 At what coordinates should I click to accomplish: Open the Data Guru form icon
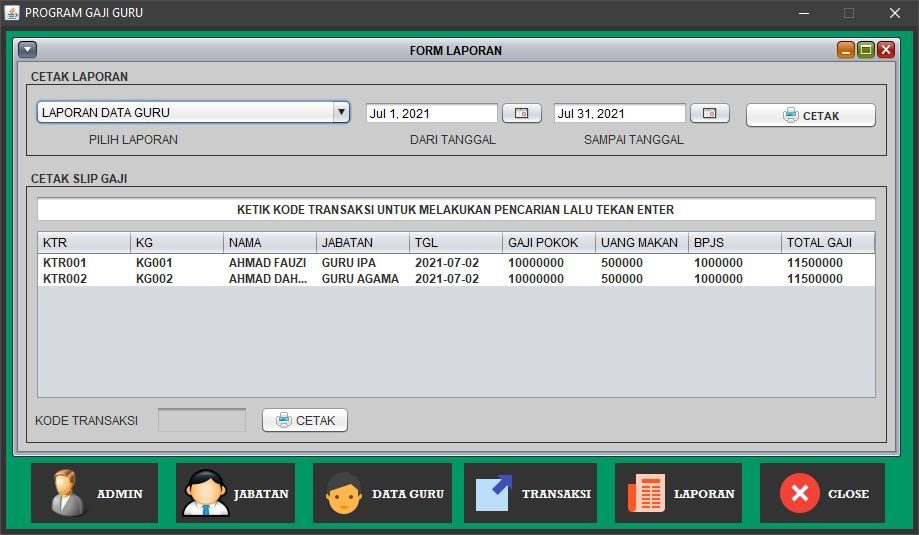pyautogui.click(x=344, y=493)
